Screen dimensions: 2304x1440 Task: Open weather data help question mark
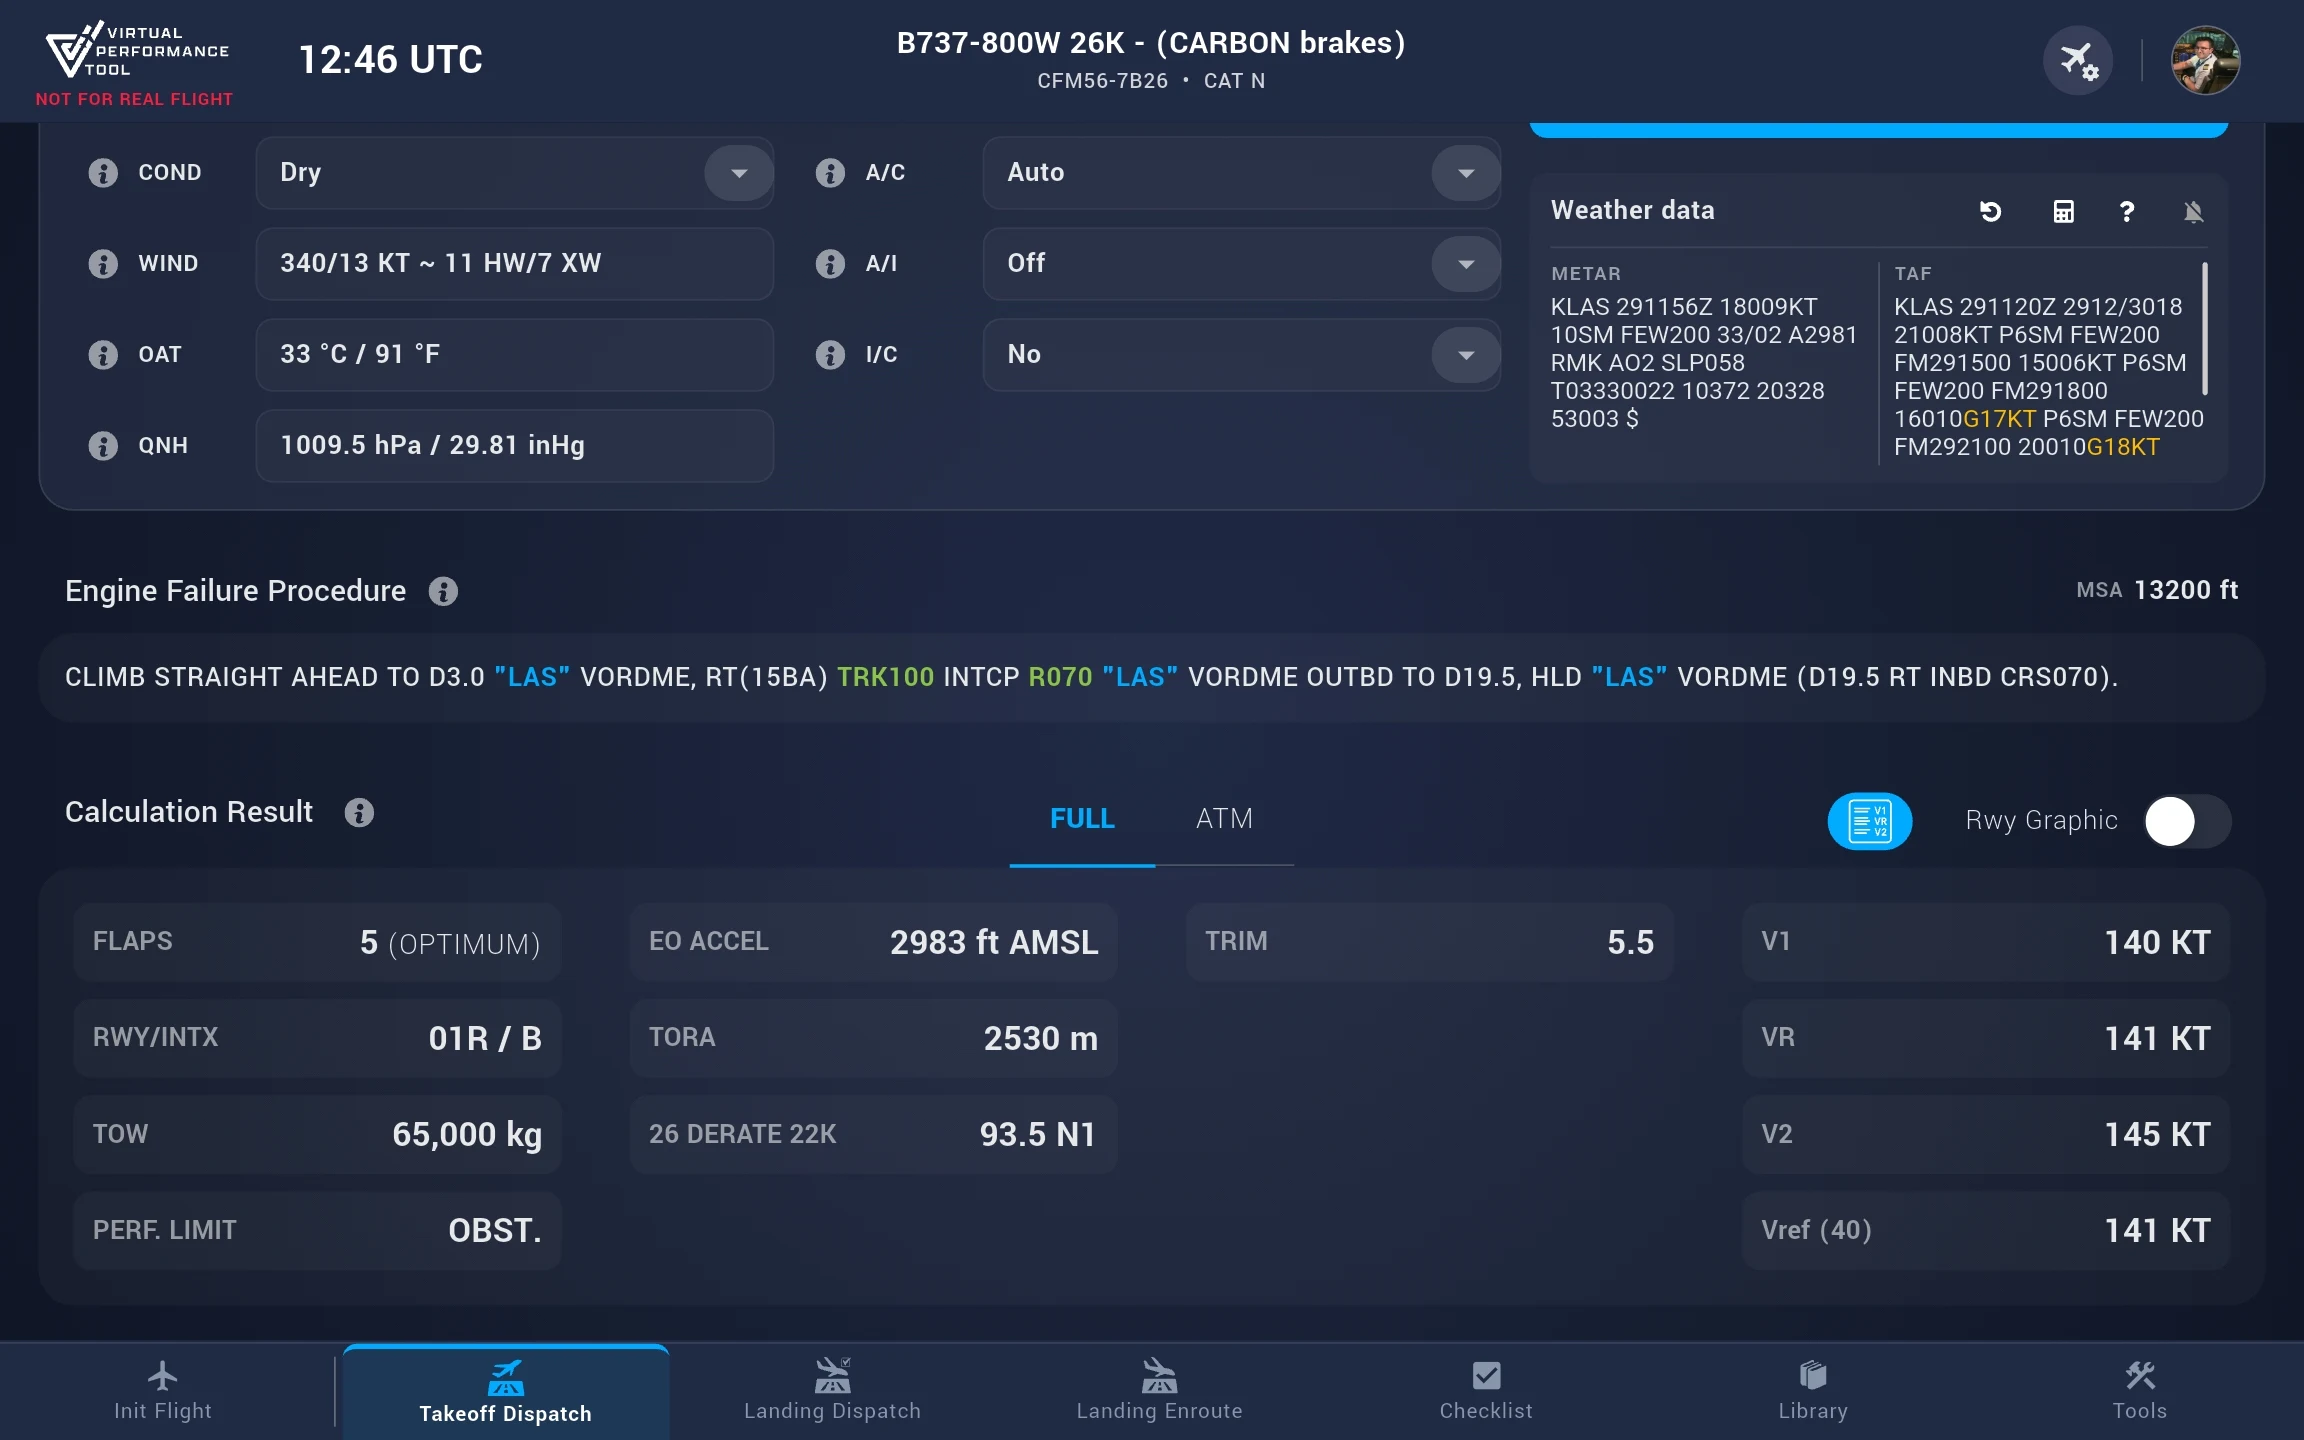[2127, 211]
